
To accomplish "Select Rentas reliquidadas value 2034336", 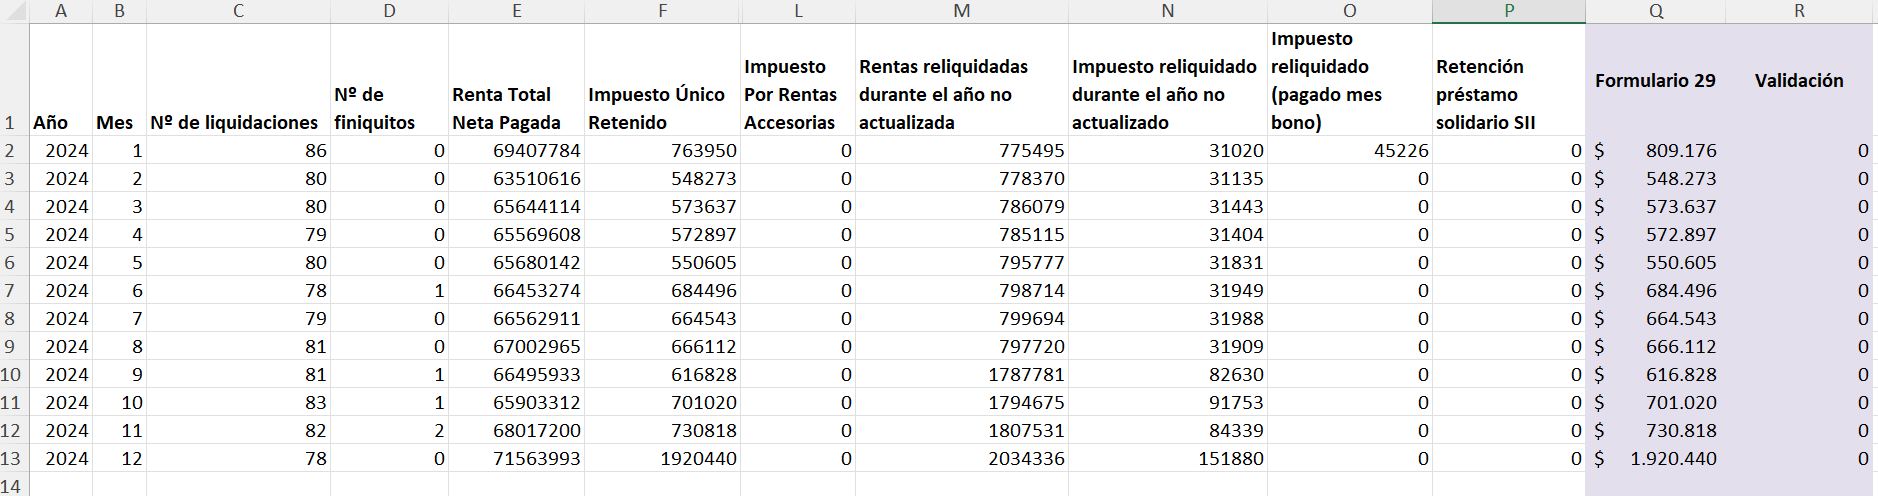I will [961, 458].
